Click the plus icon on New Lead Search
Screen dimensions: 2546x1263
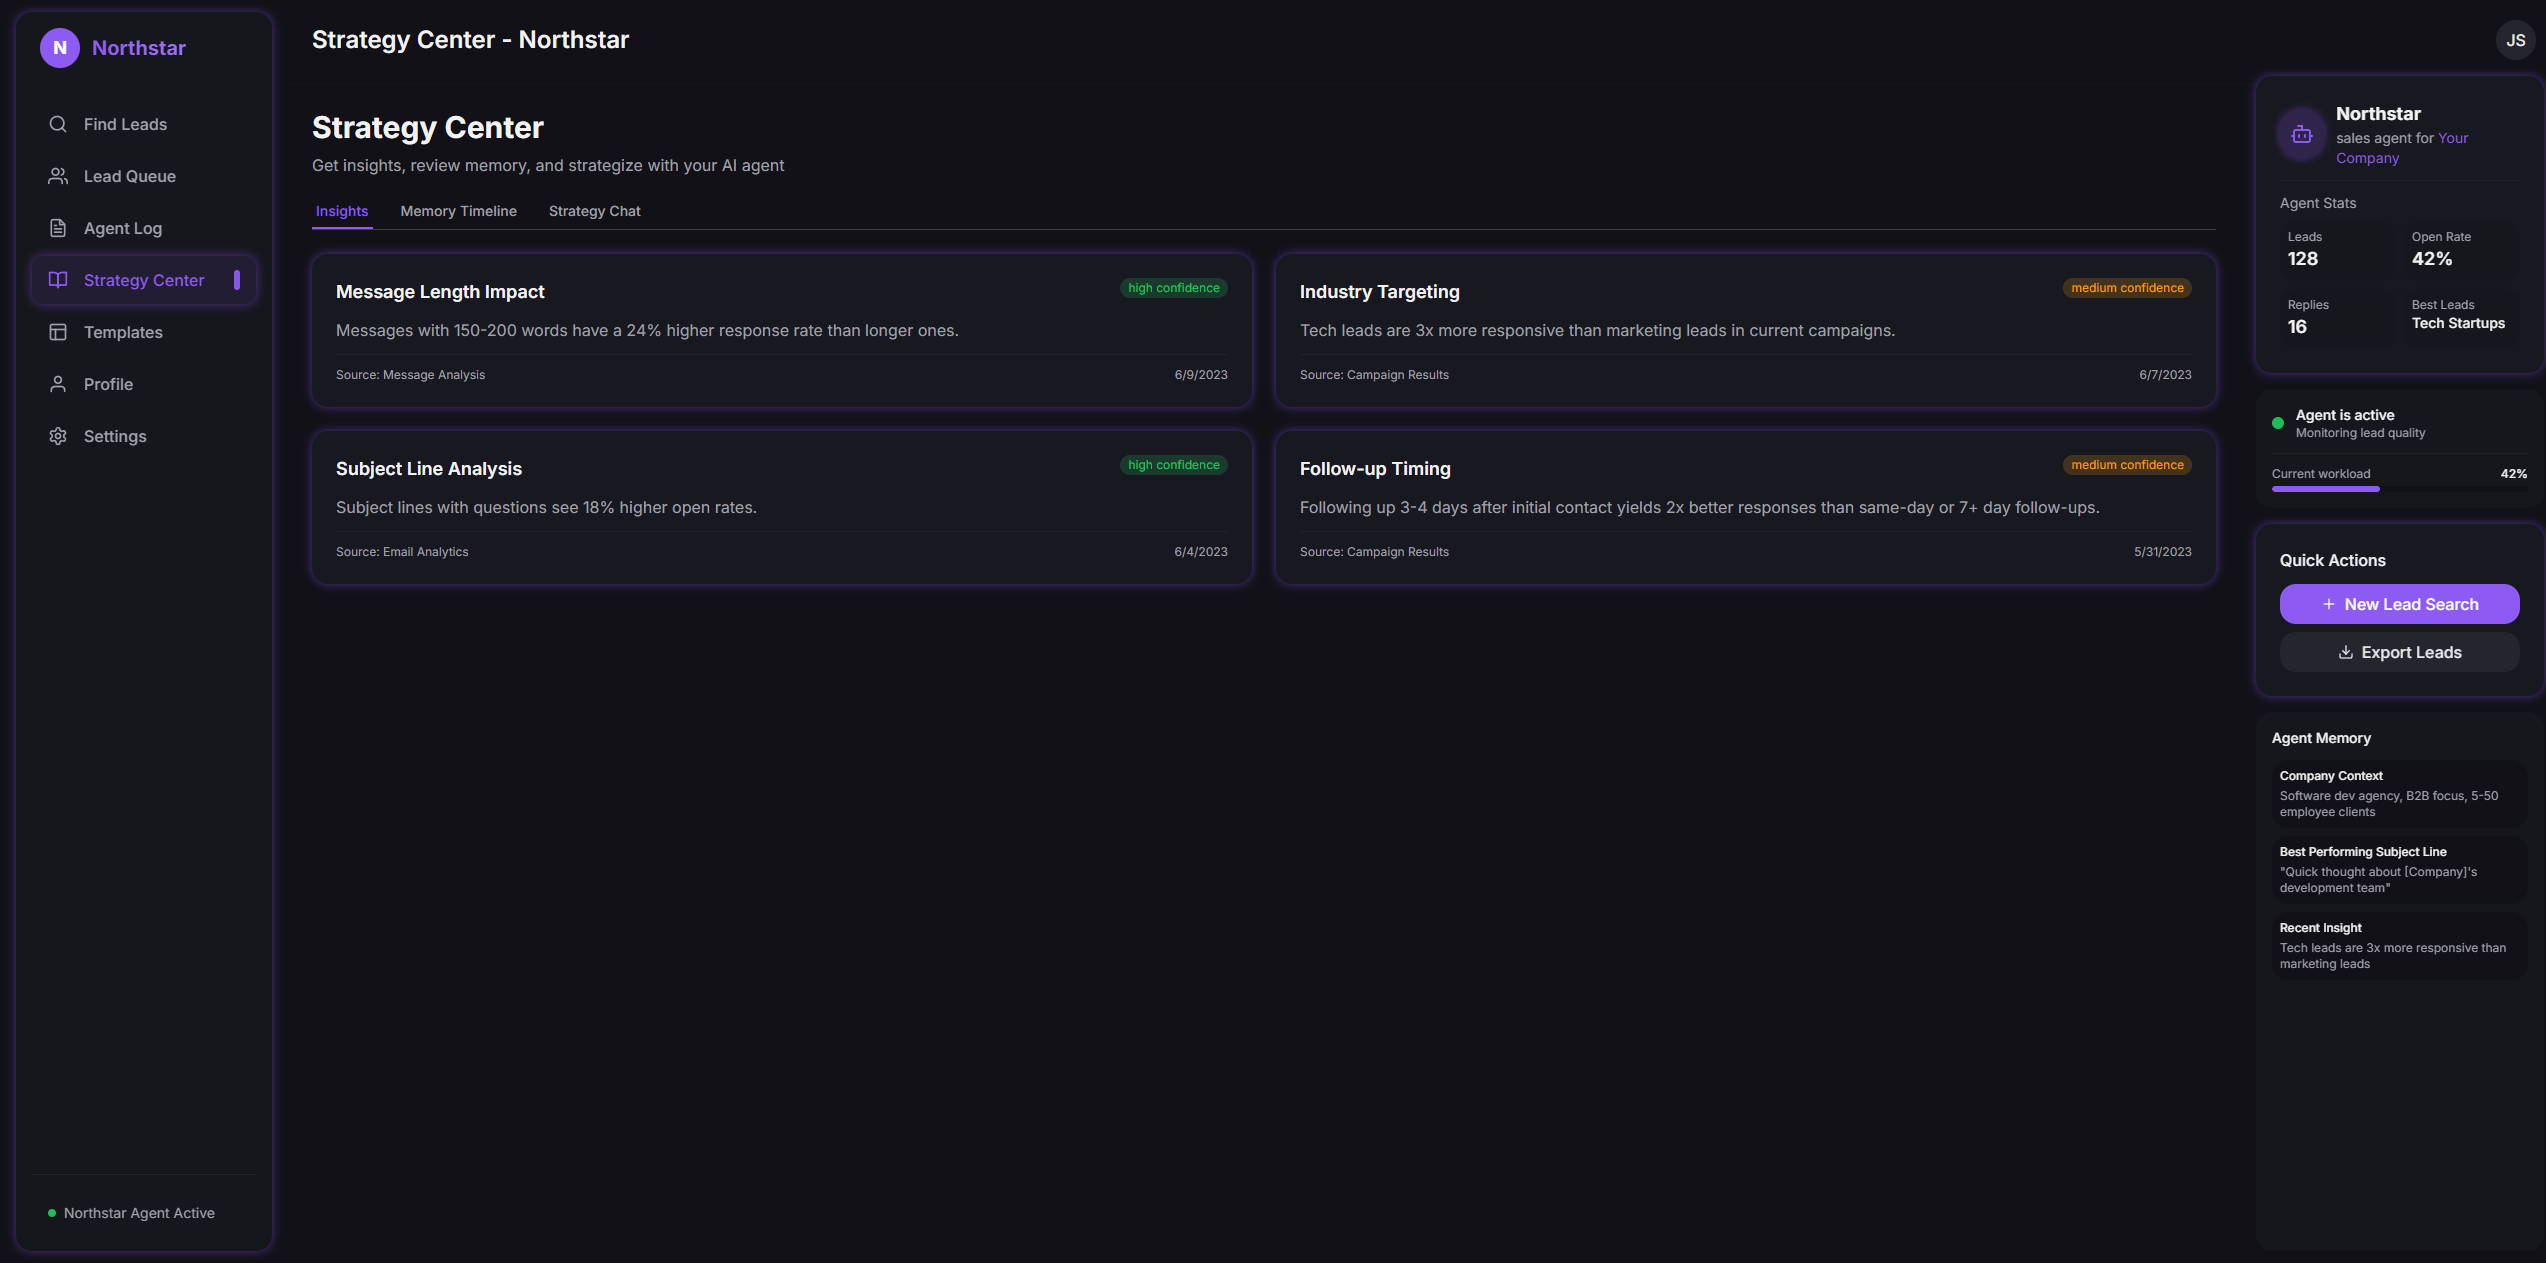click(x=2329, y=604)
